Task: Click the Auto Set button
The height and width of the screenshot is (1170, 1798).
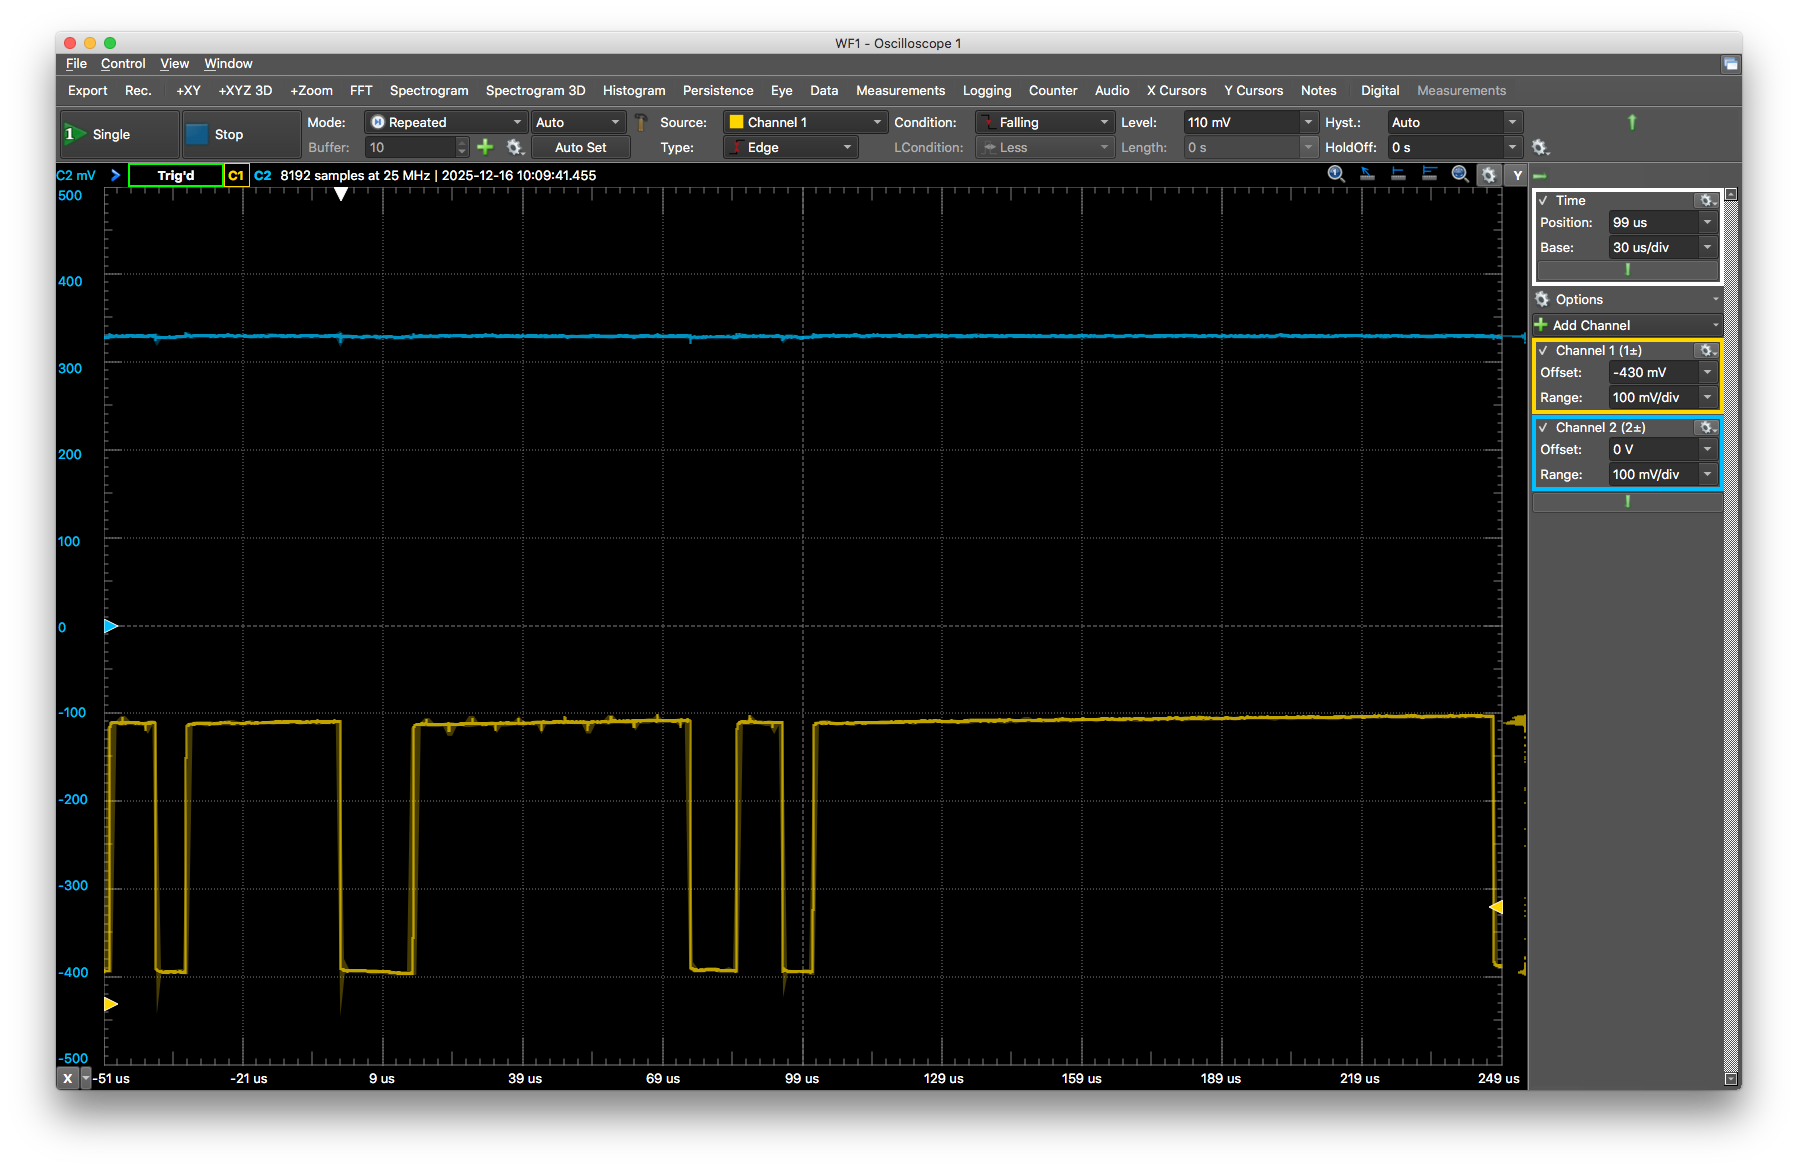Action: pyautogui.click(x=580, y=147)
